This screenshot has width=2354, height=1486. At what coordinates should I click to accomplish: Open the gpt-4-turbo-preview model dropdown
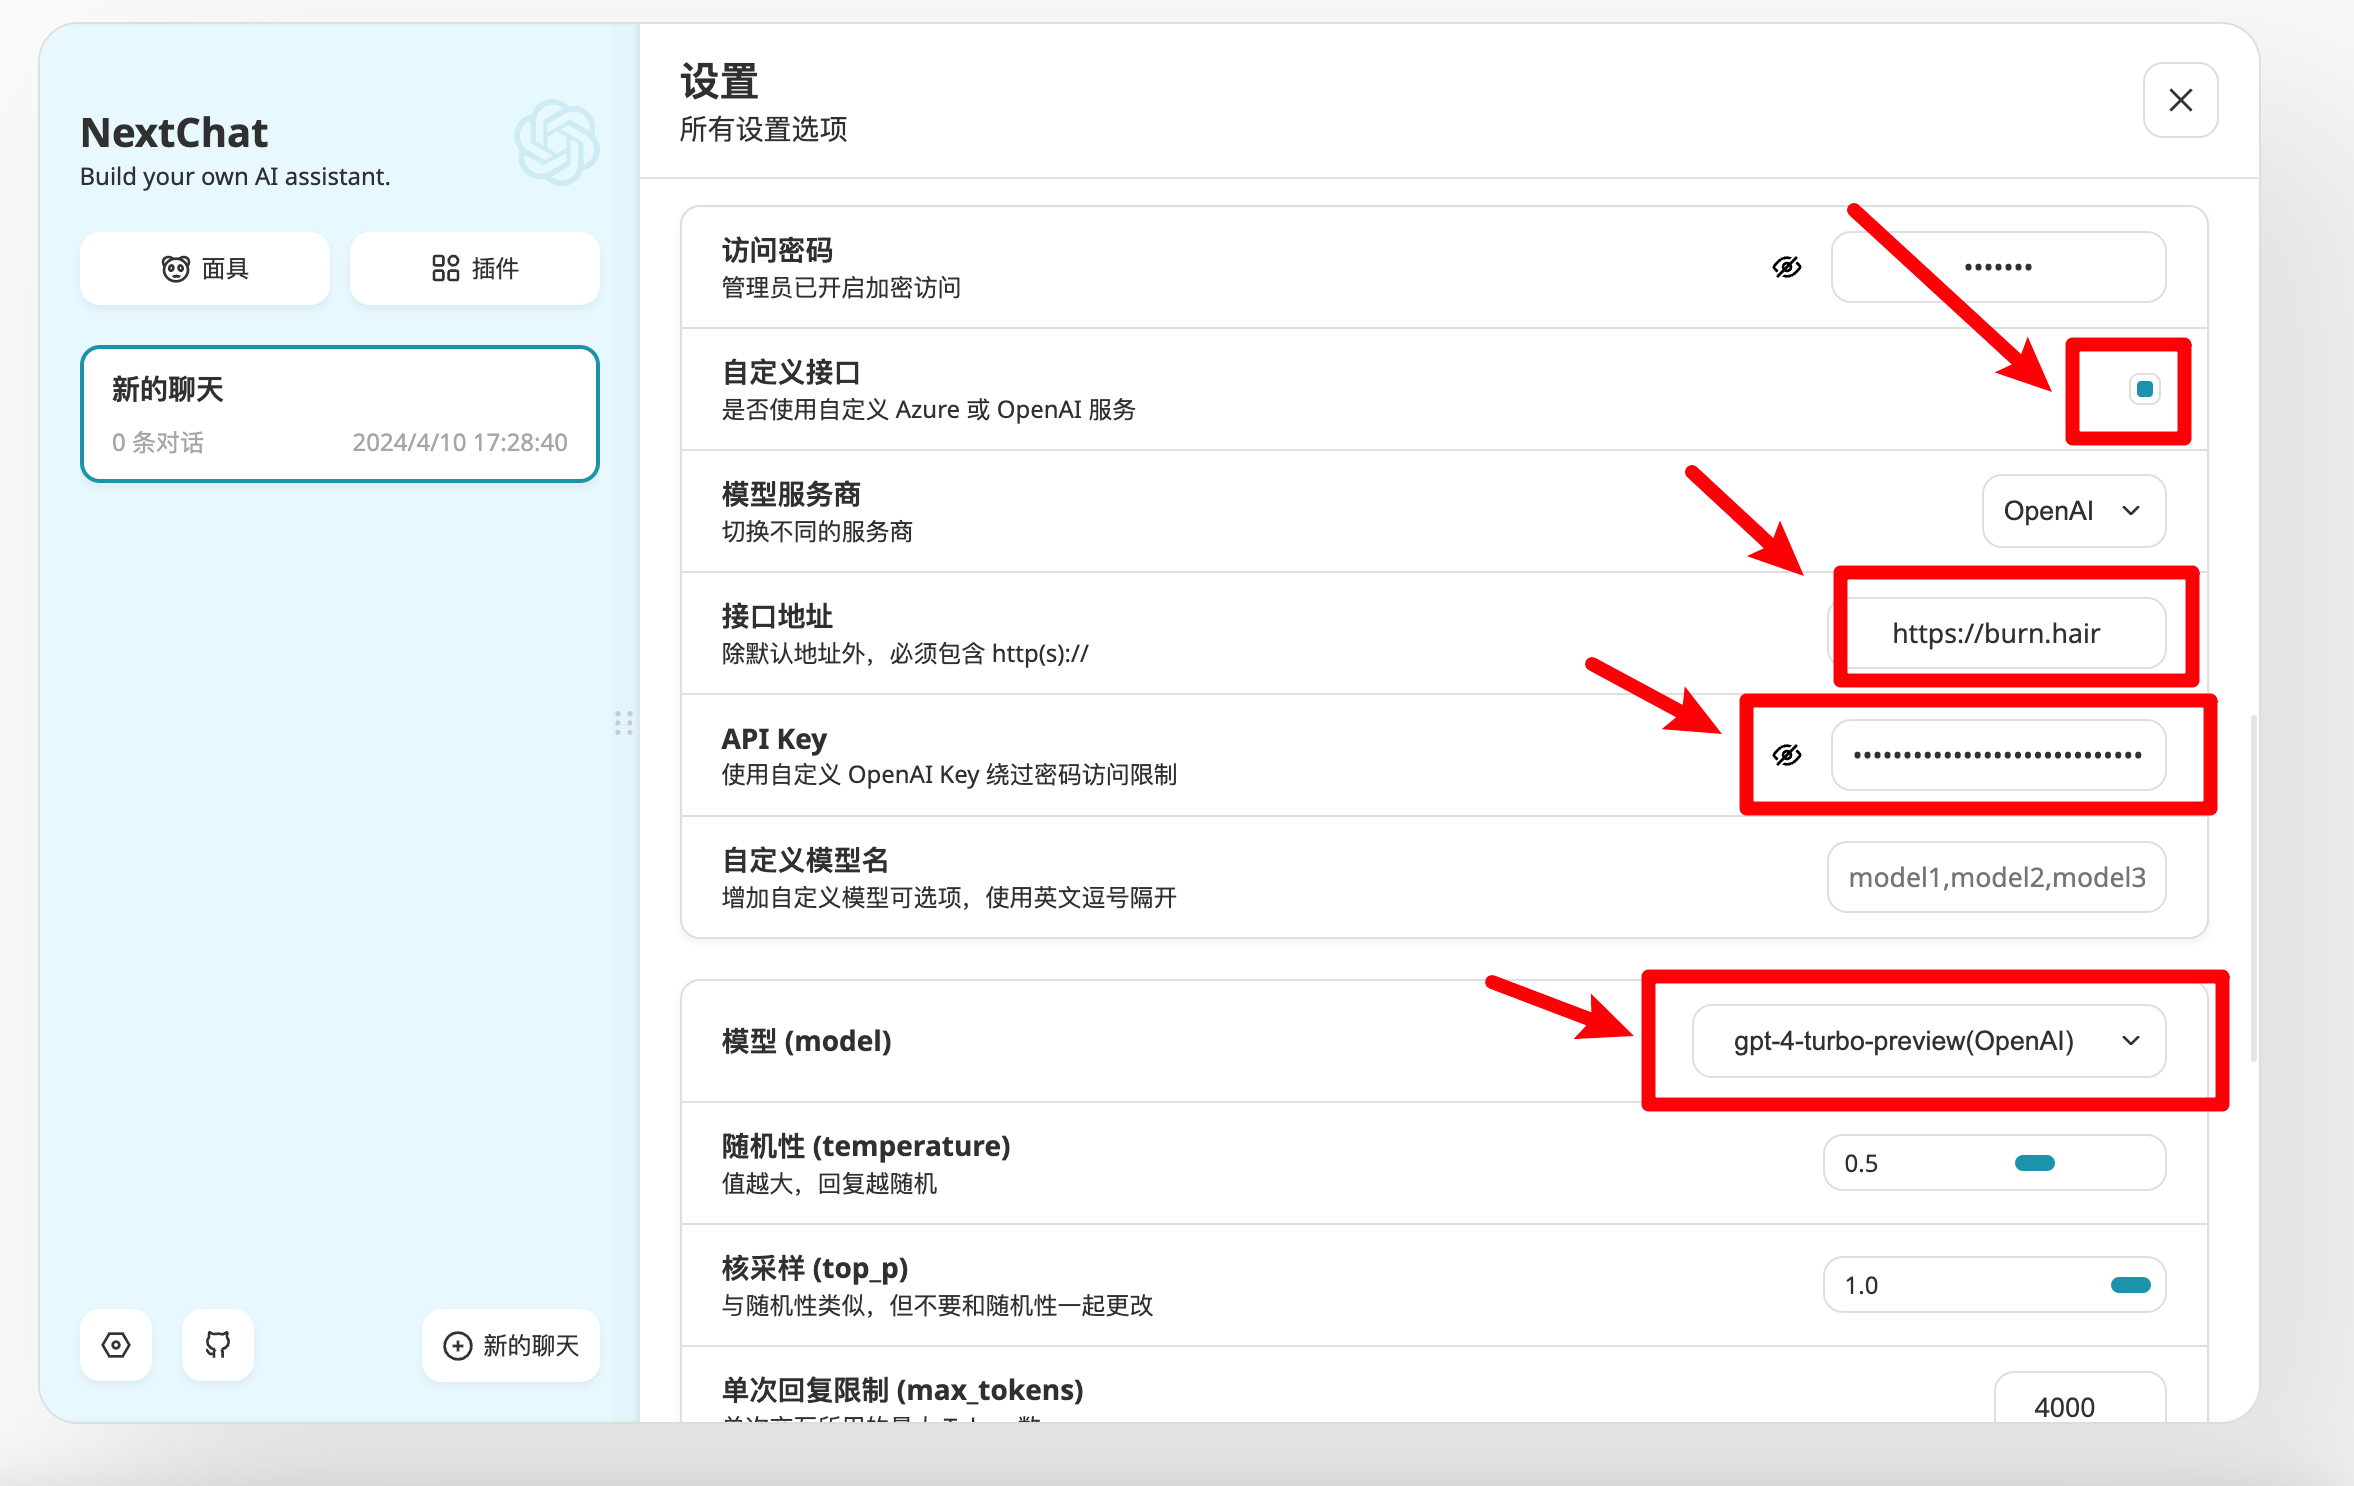tap(1929, 1041)
